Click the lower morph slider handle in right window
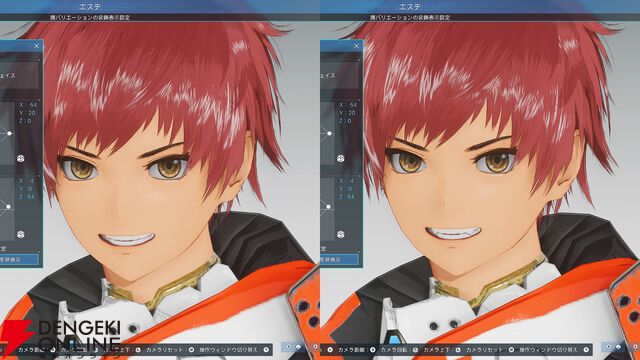 [x=329, y=207]
